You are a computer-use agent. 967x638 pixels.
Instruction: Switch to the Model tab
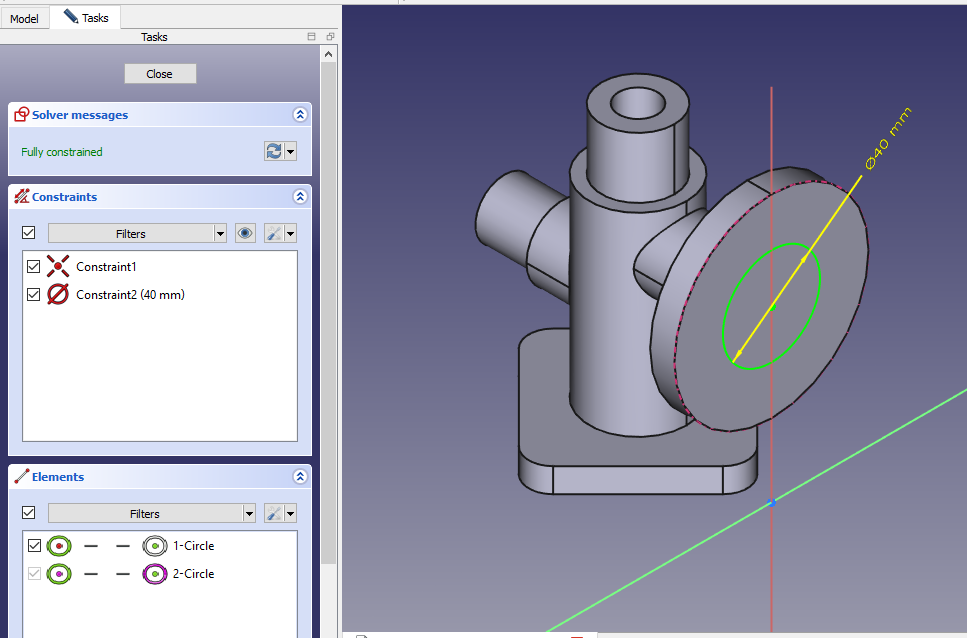pos(24,18)
